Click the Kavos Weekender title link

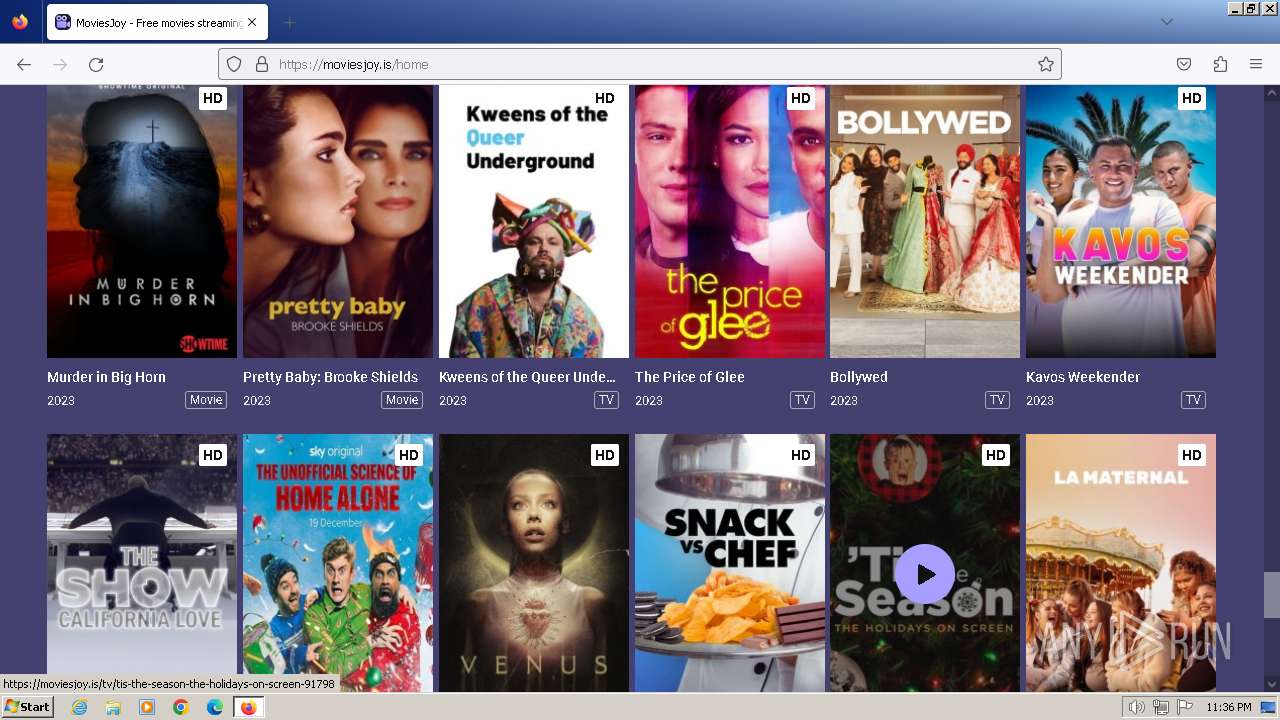point(1083,377)
